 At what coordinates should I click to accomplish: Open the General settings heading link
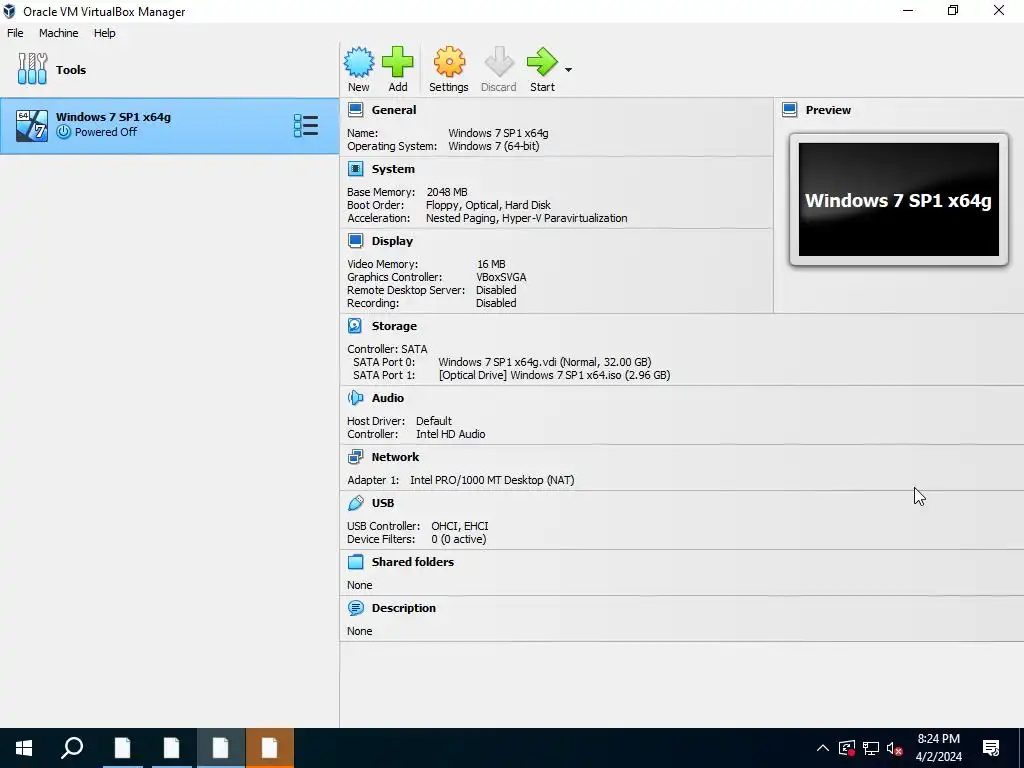pyautogui.click(x=394, y=110)
